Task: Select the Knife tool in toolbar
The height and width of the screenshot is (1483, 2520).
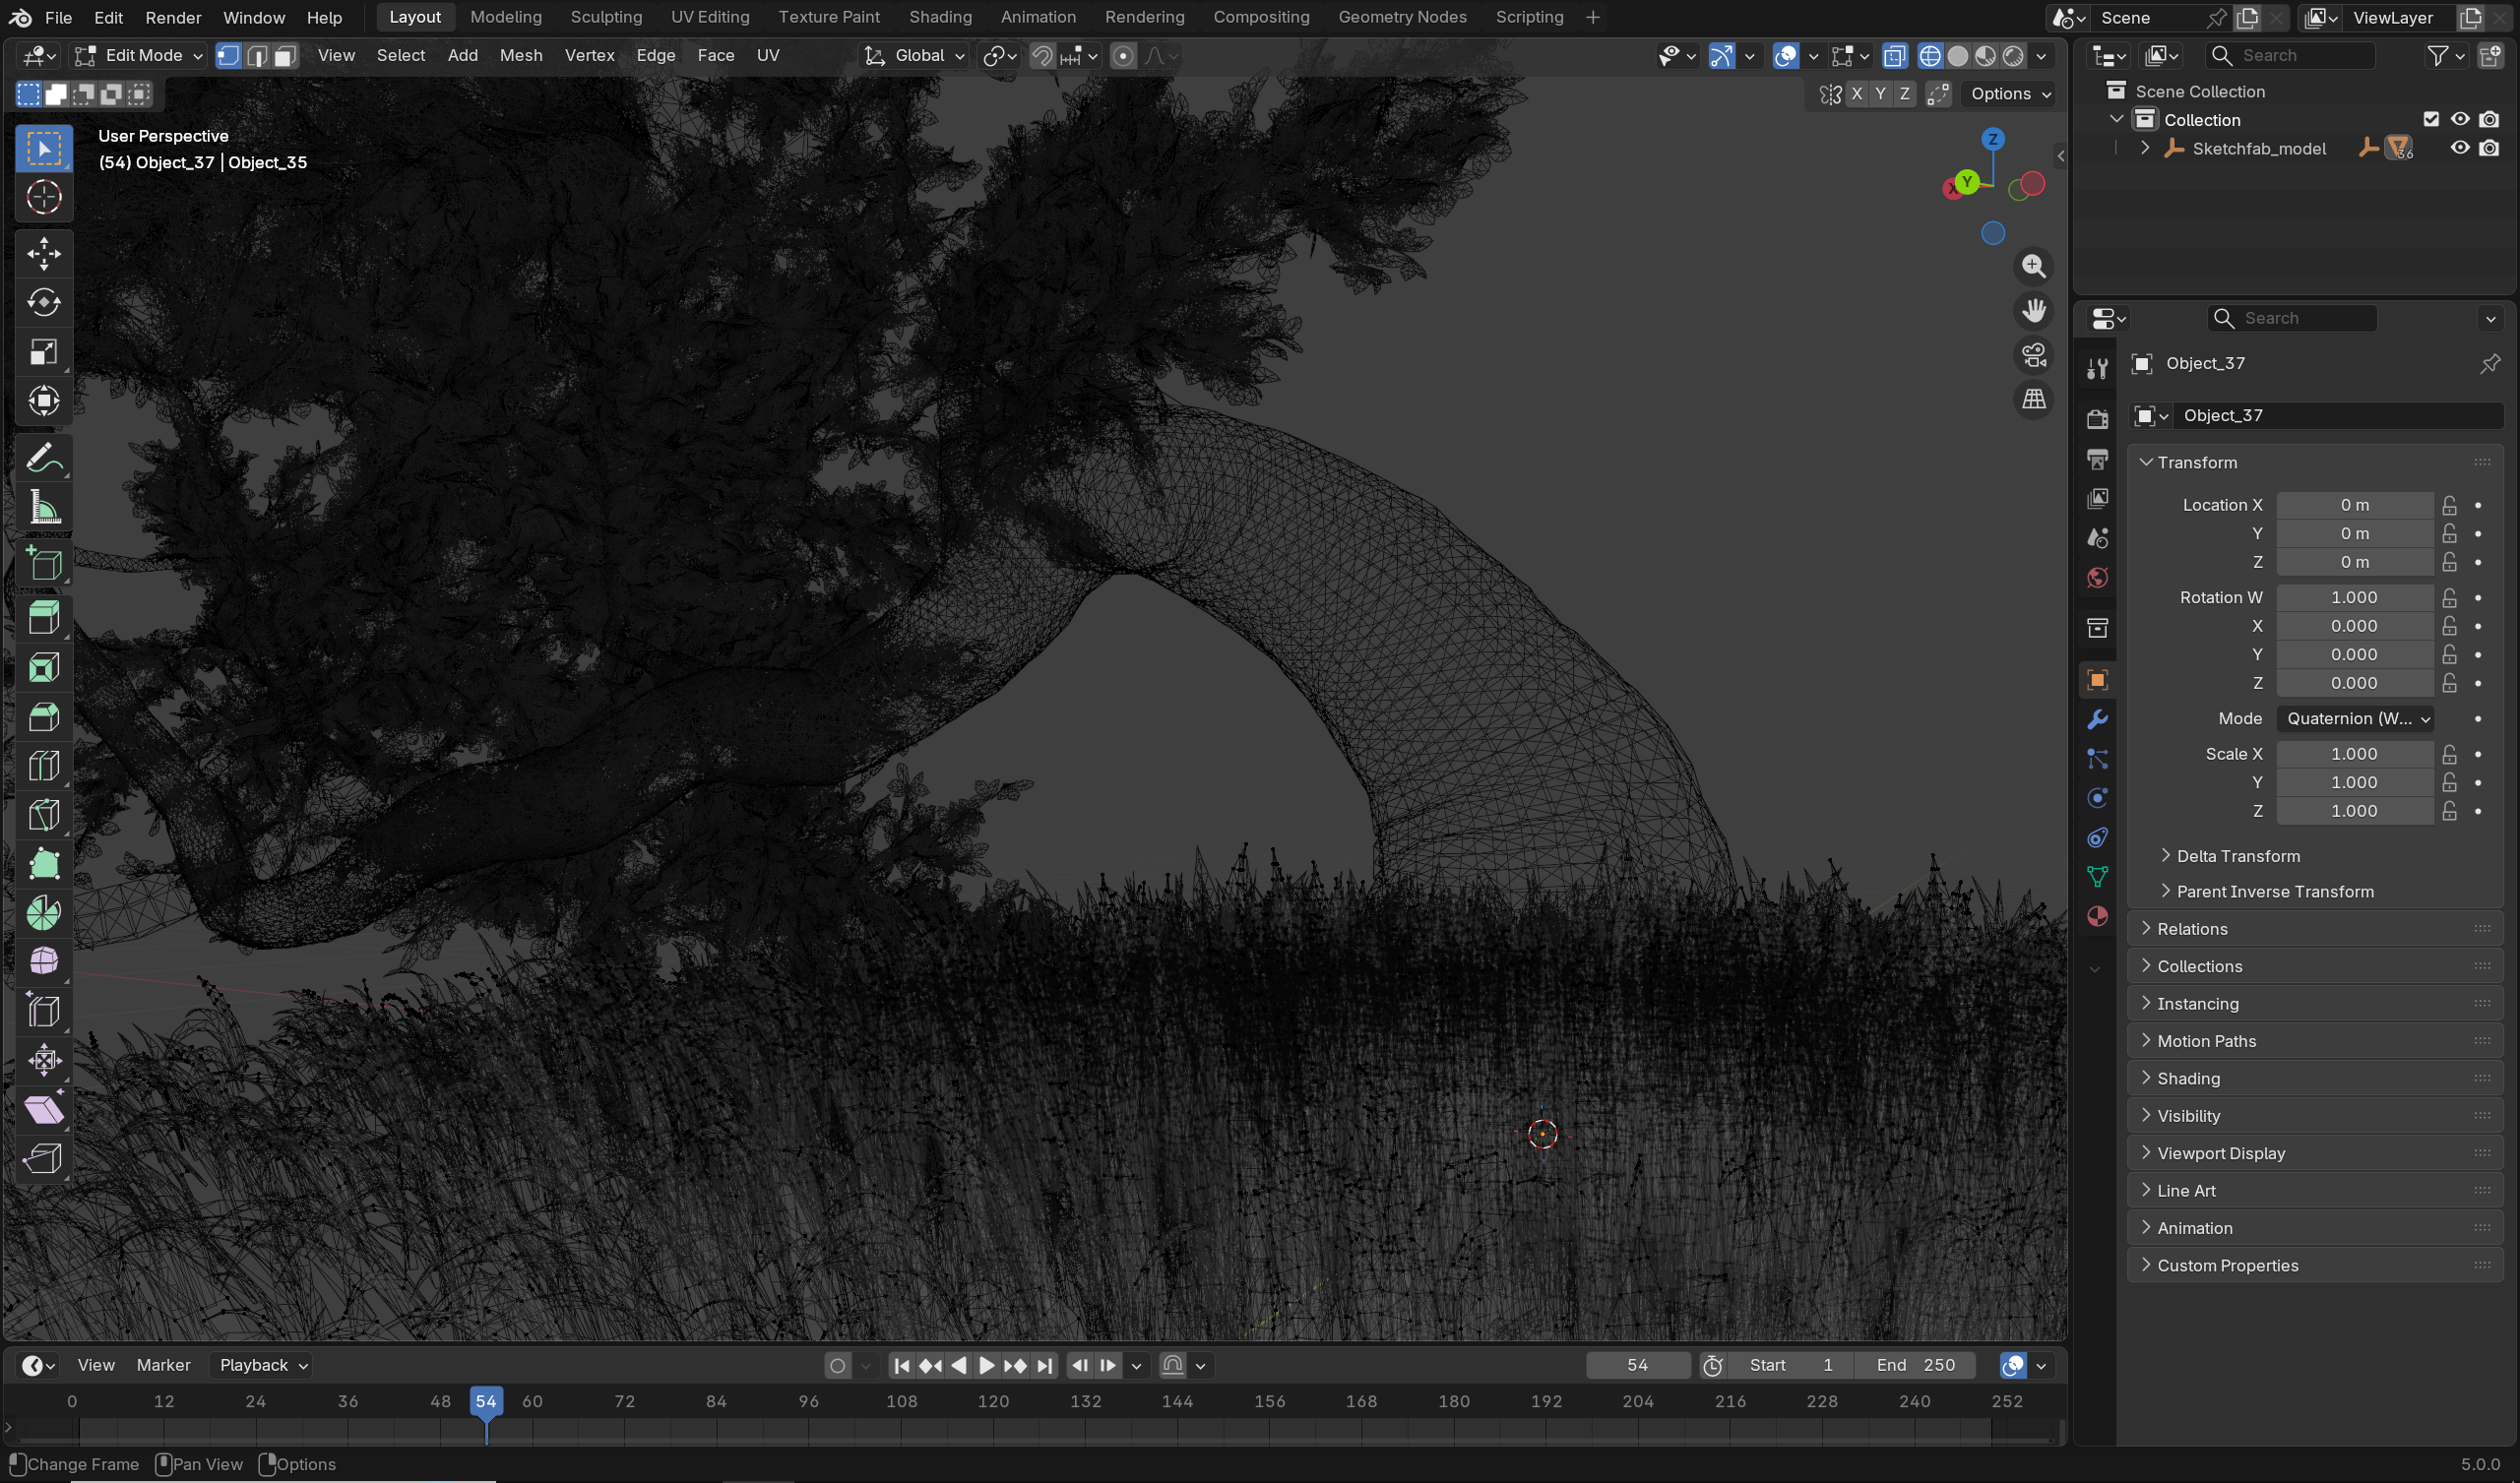Action: 44,814
